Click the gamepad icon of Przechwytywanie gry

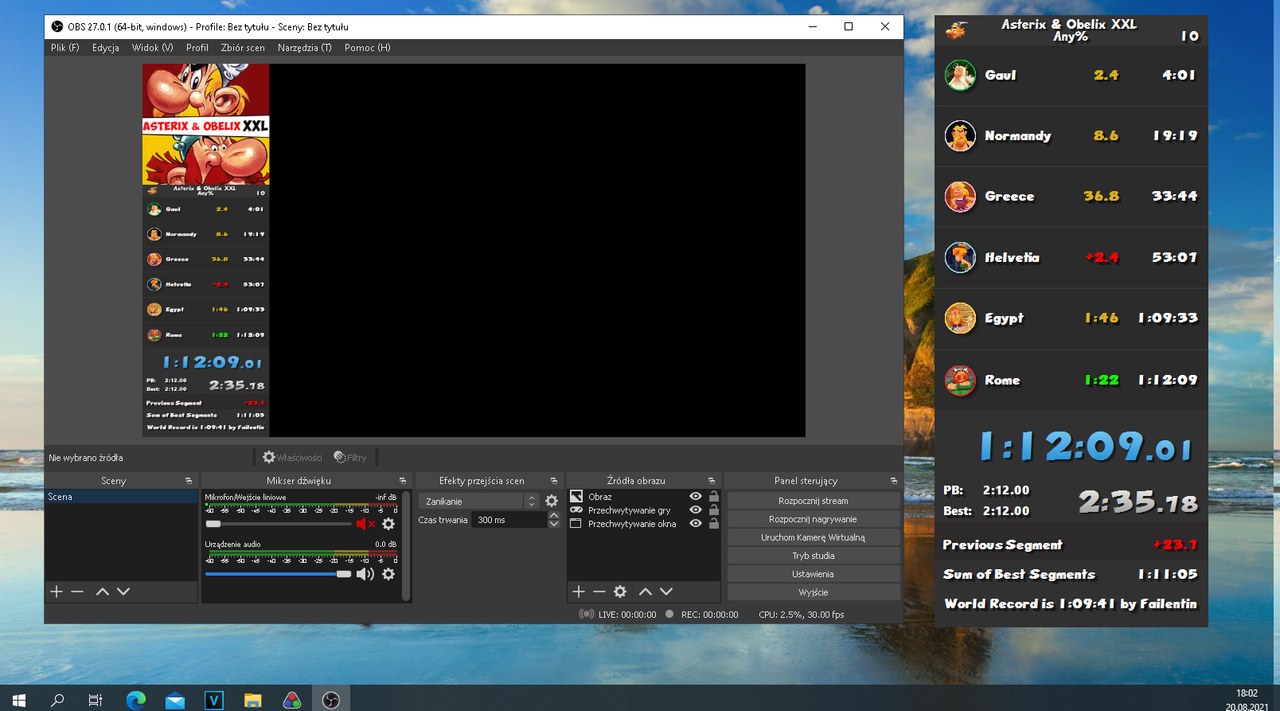[x=576, y=510]
